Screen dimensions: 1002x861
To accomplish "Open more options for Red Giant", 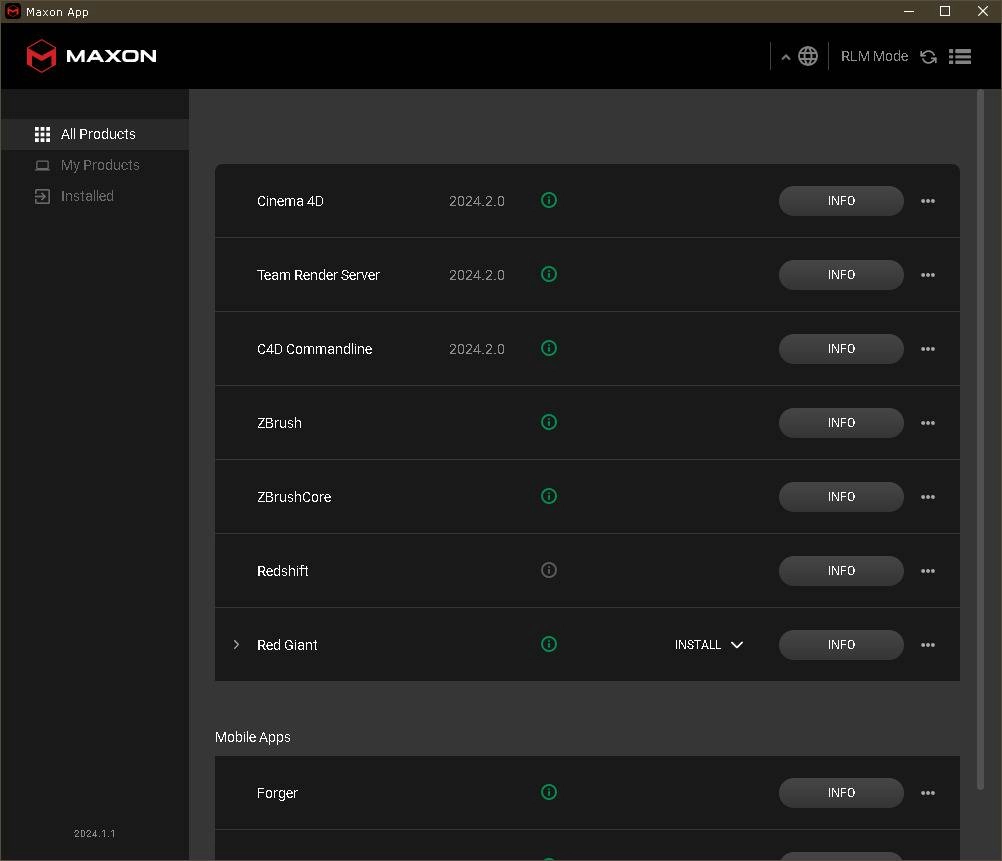I will click(x=928, y=645).
